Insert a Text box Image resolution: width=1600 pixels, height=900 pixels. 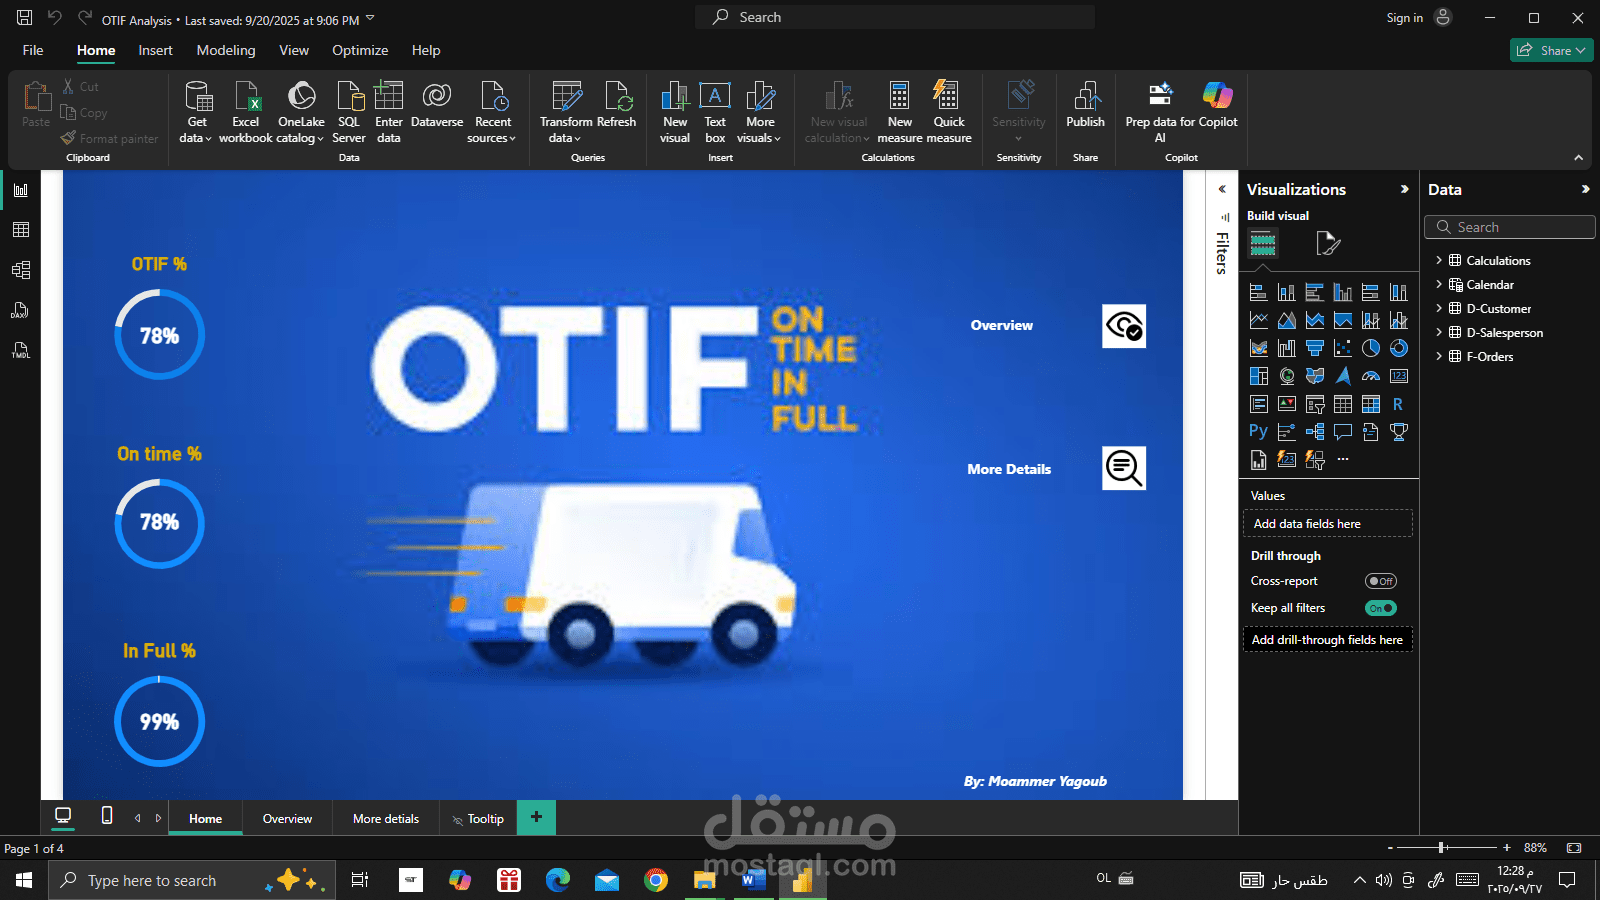(715, 112)
